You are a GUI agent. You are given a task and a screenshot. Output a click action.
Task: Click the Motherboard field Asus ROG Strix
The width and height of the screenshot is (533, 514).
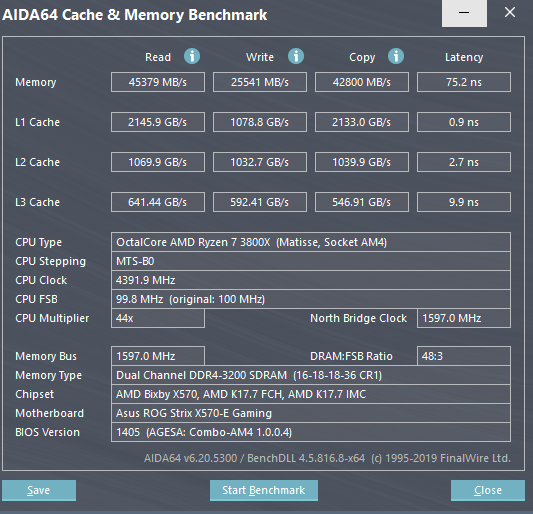tap(311, 413)
